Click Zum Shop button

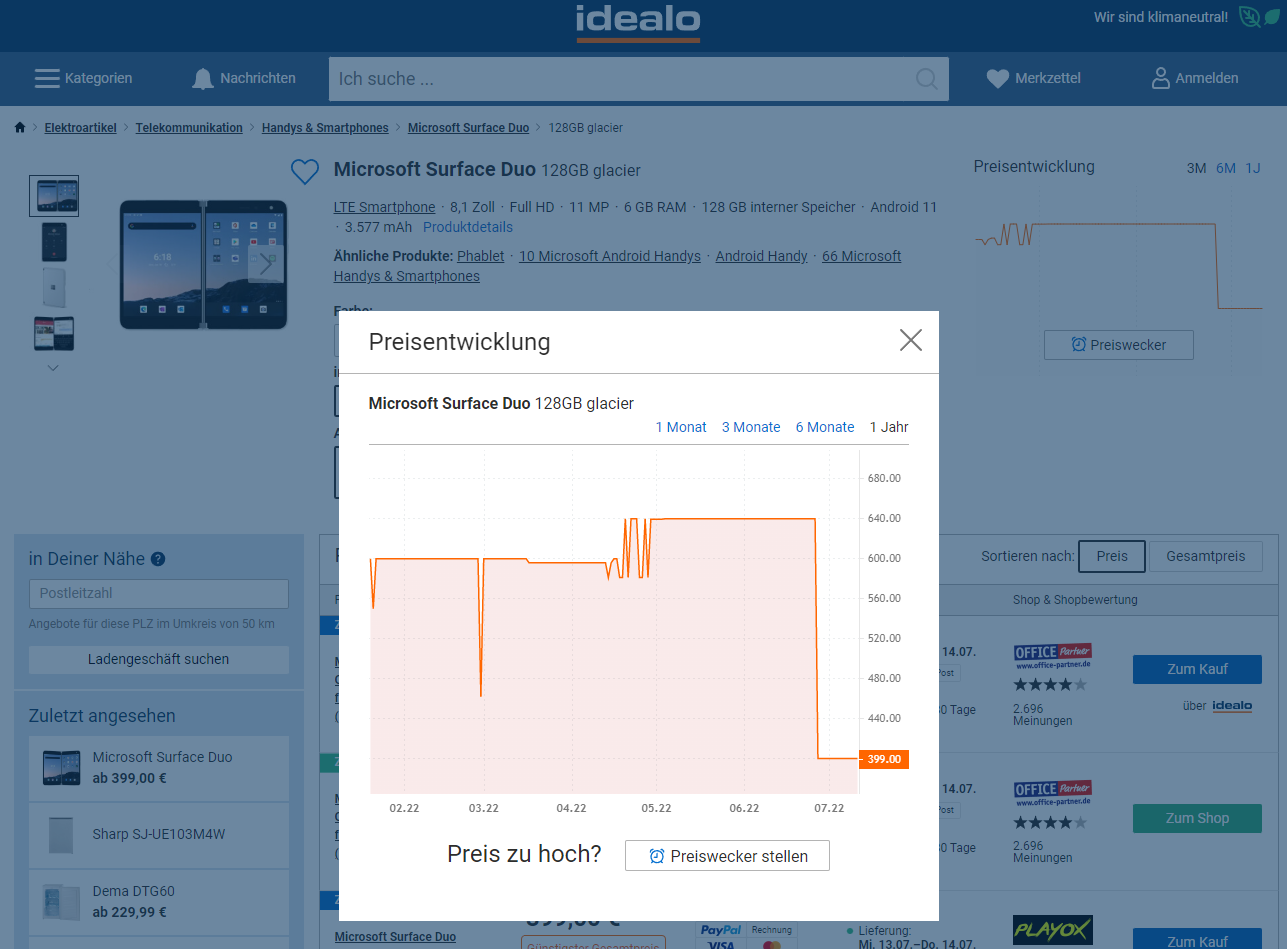pyautogui.click(x=1197, y=818)
